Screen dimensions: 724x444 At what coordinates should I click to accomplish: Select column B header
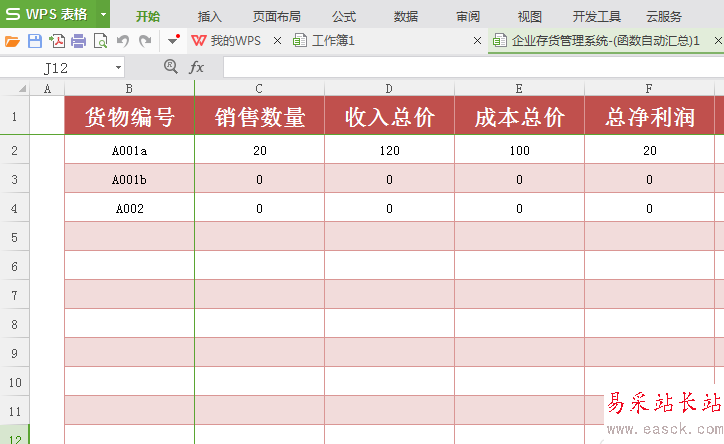click(129, 89)
